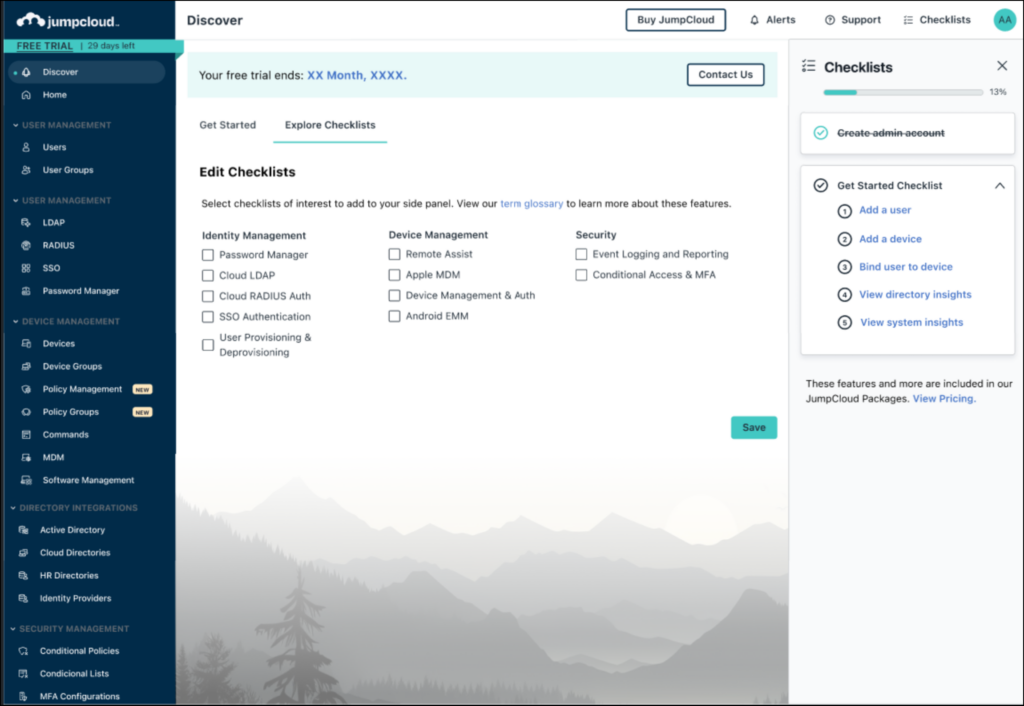1024x706 pixels.
Task: Check the Apple MDM checkbox
Action: pos(395,275)
